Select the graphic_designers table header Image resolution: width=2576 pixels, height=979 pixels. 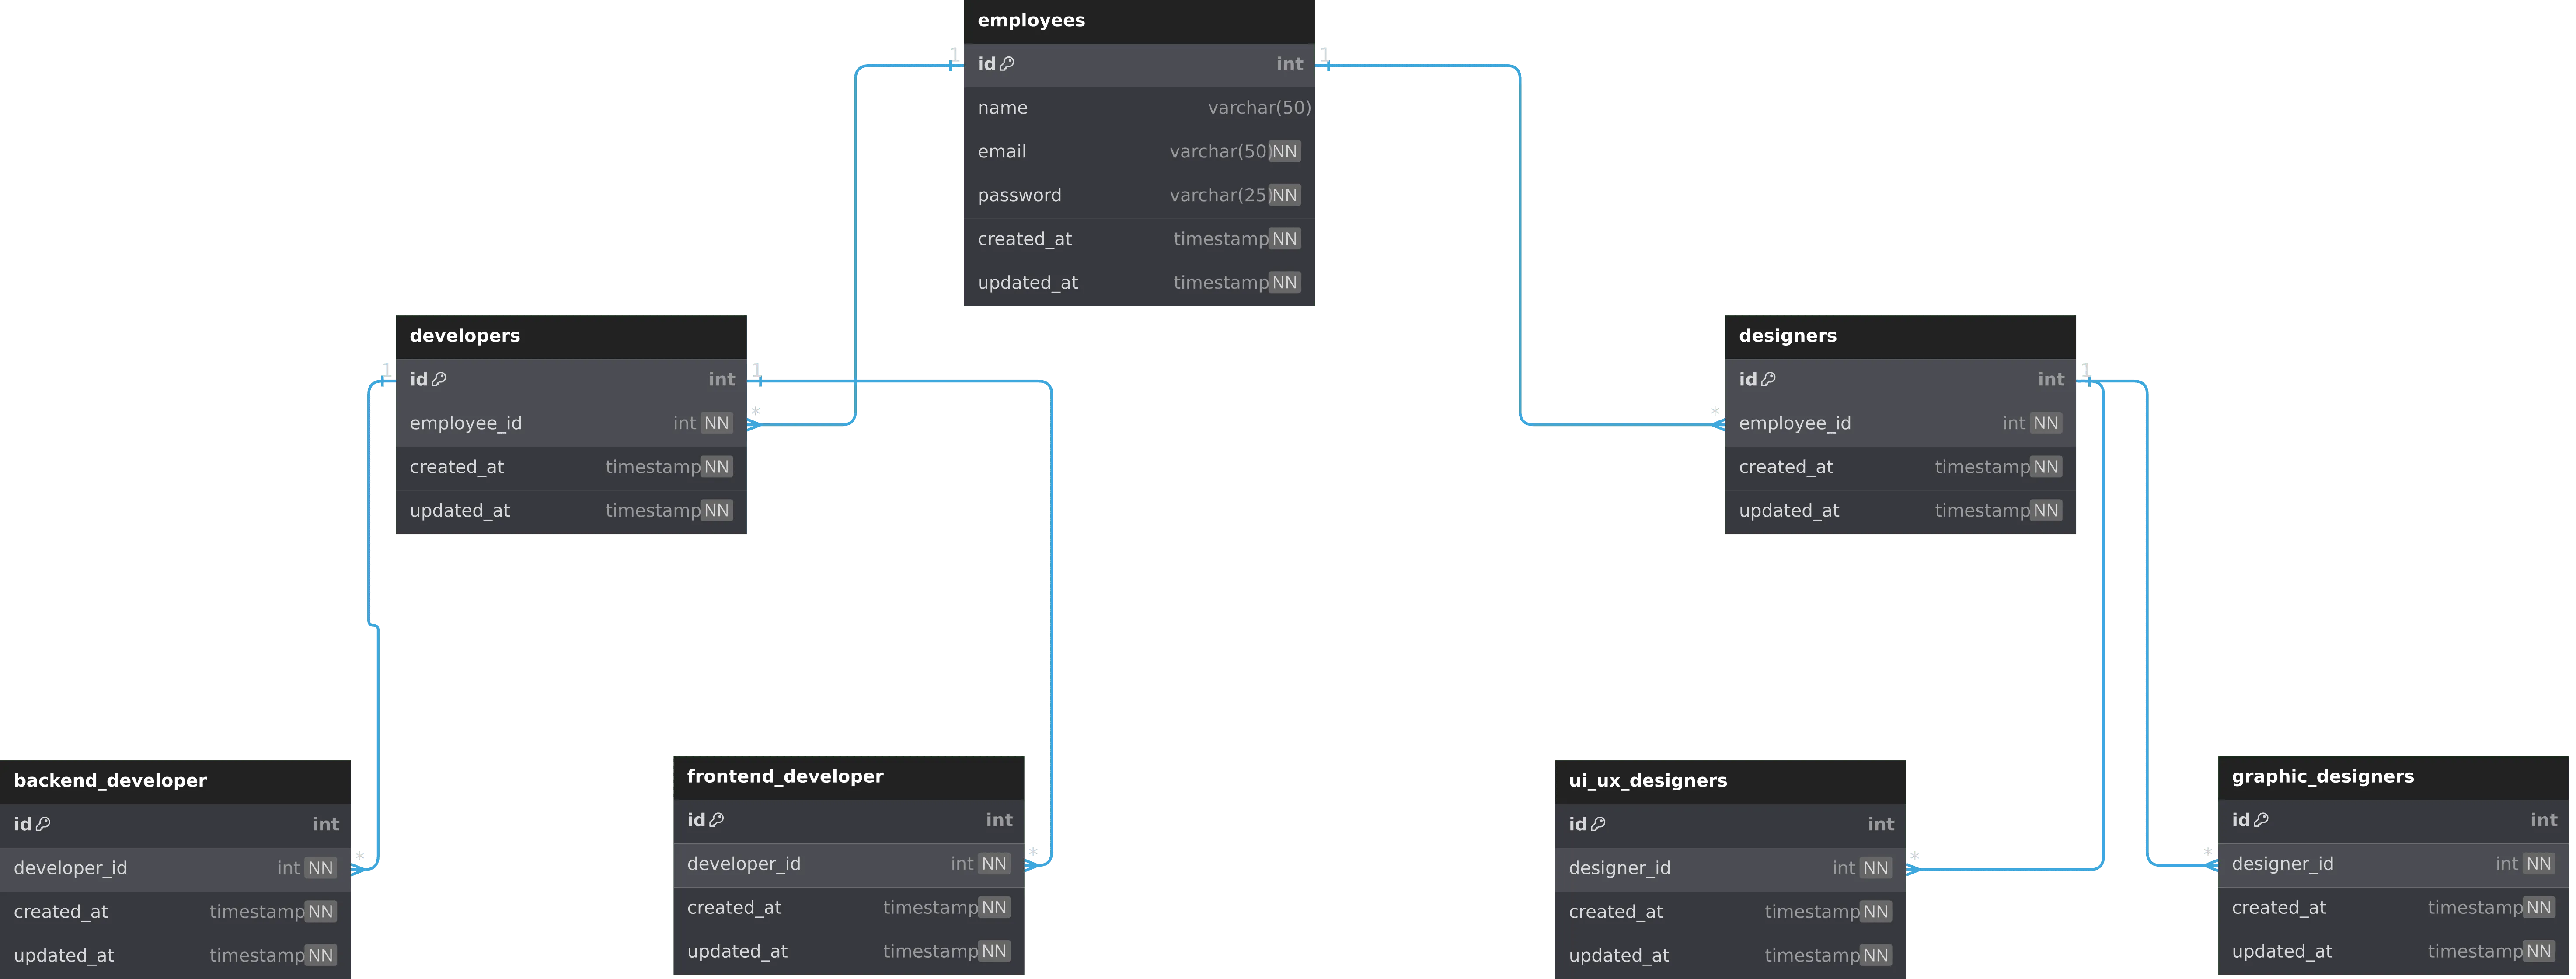coord(2393,777)
